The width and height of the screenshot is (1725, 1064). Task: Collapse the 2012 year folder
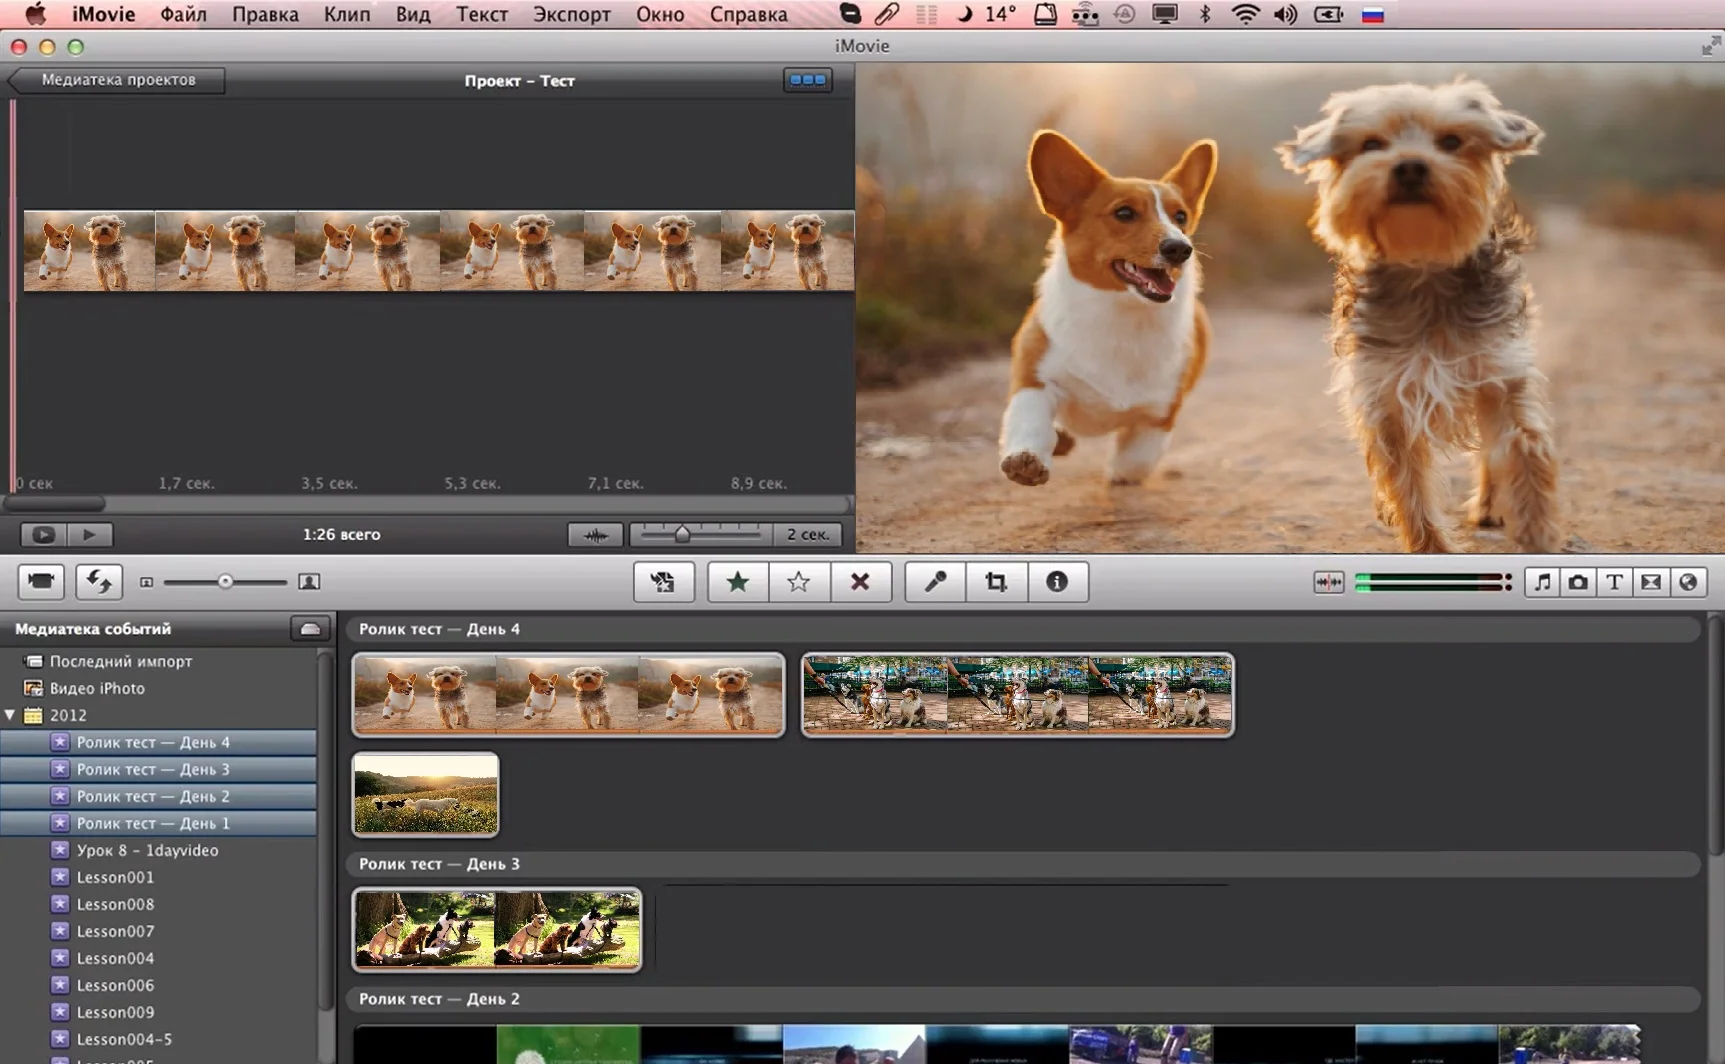10,715
